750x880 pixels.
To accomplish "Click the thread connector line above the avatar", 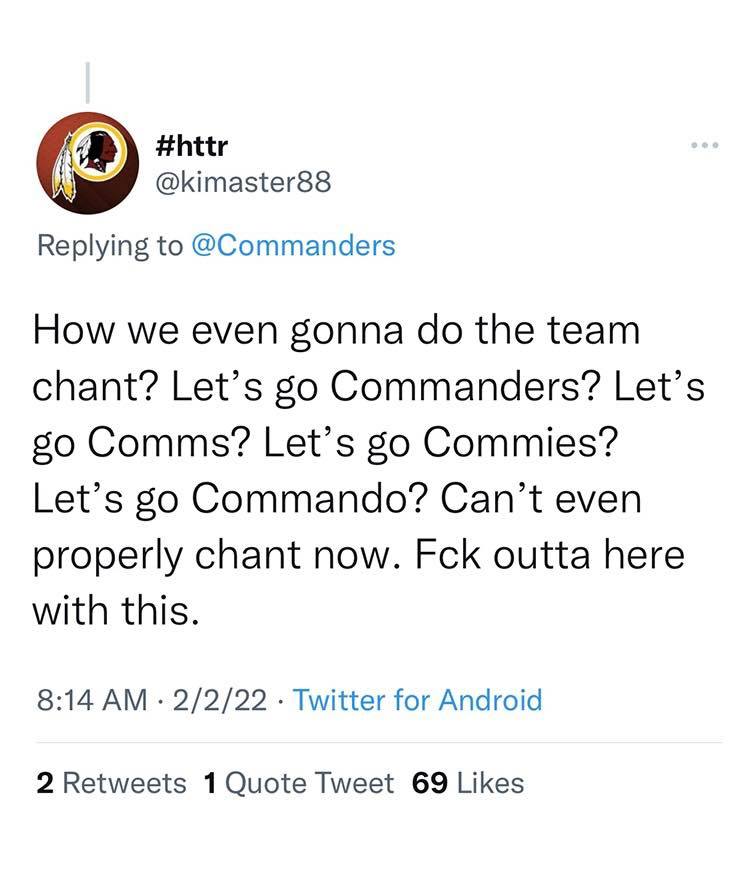I will (88, 82).
